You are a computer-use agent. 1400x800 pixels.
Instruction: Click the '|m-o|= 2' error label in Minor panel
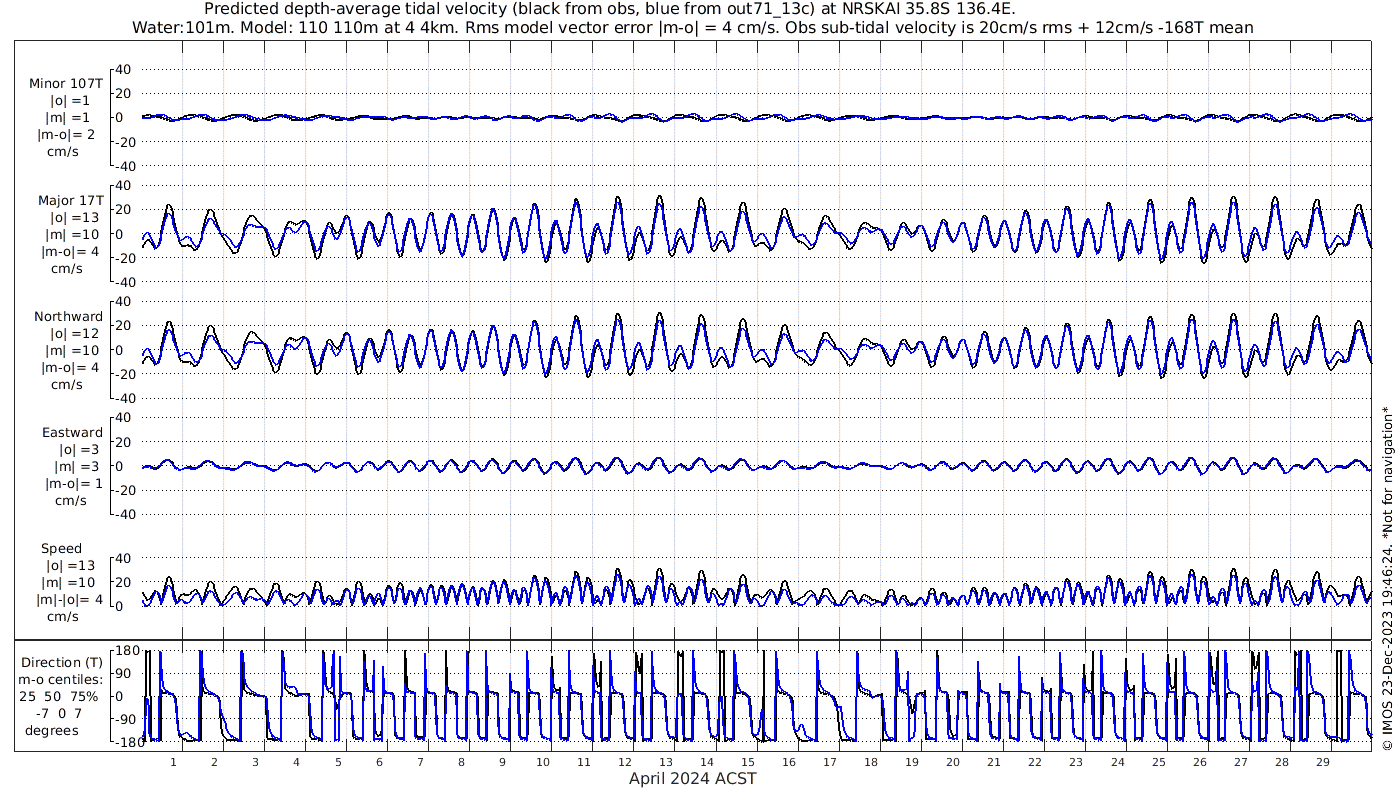[x=68, y=135]
